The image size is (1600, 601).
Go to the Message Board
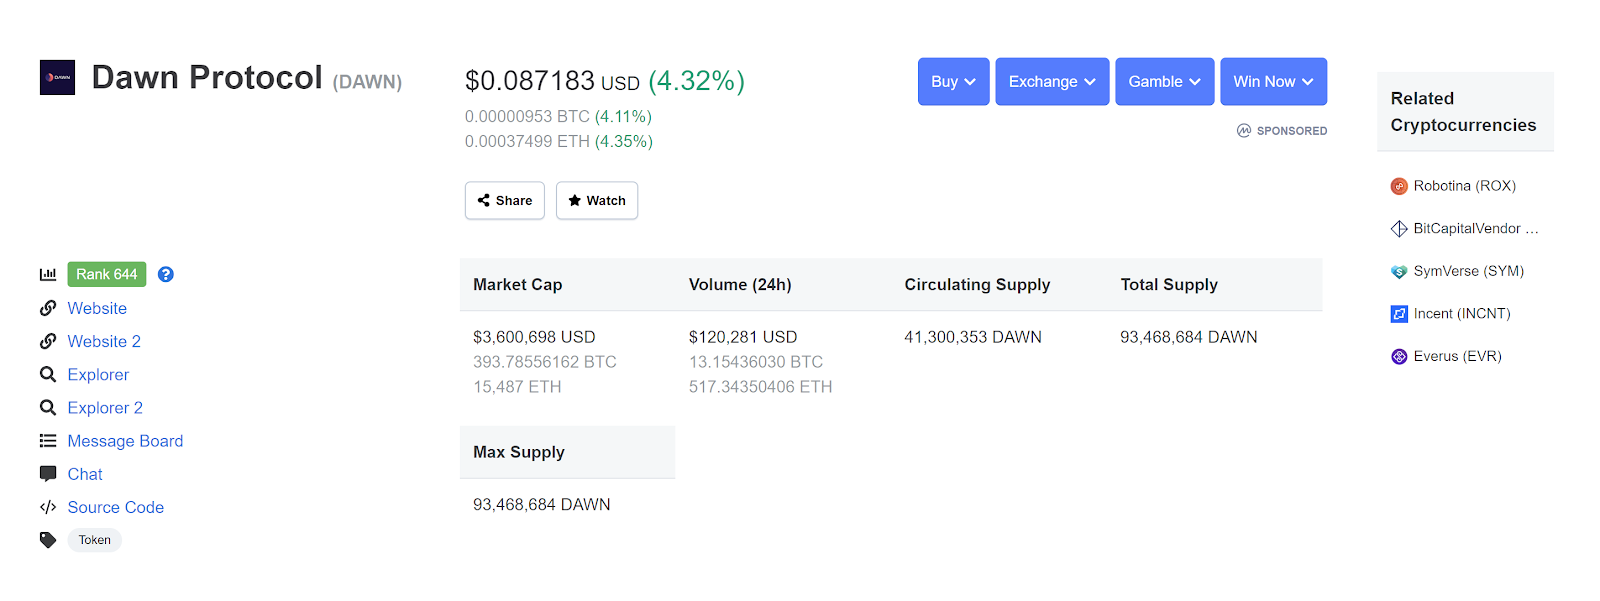coord(125,441)
